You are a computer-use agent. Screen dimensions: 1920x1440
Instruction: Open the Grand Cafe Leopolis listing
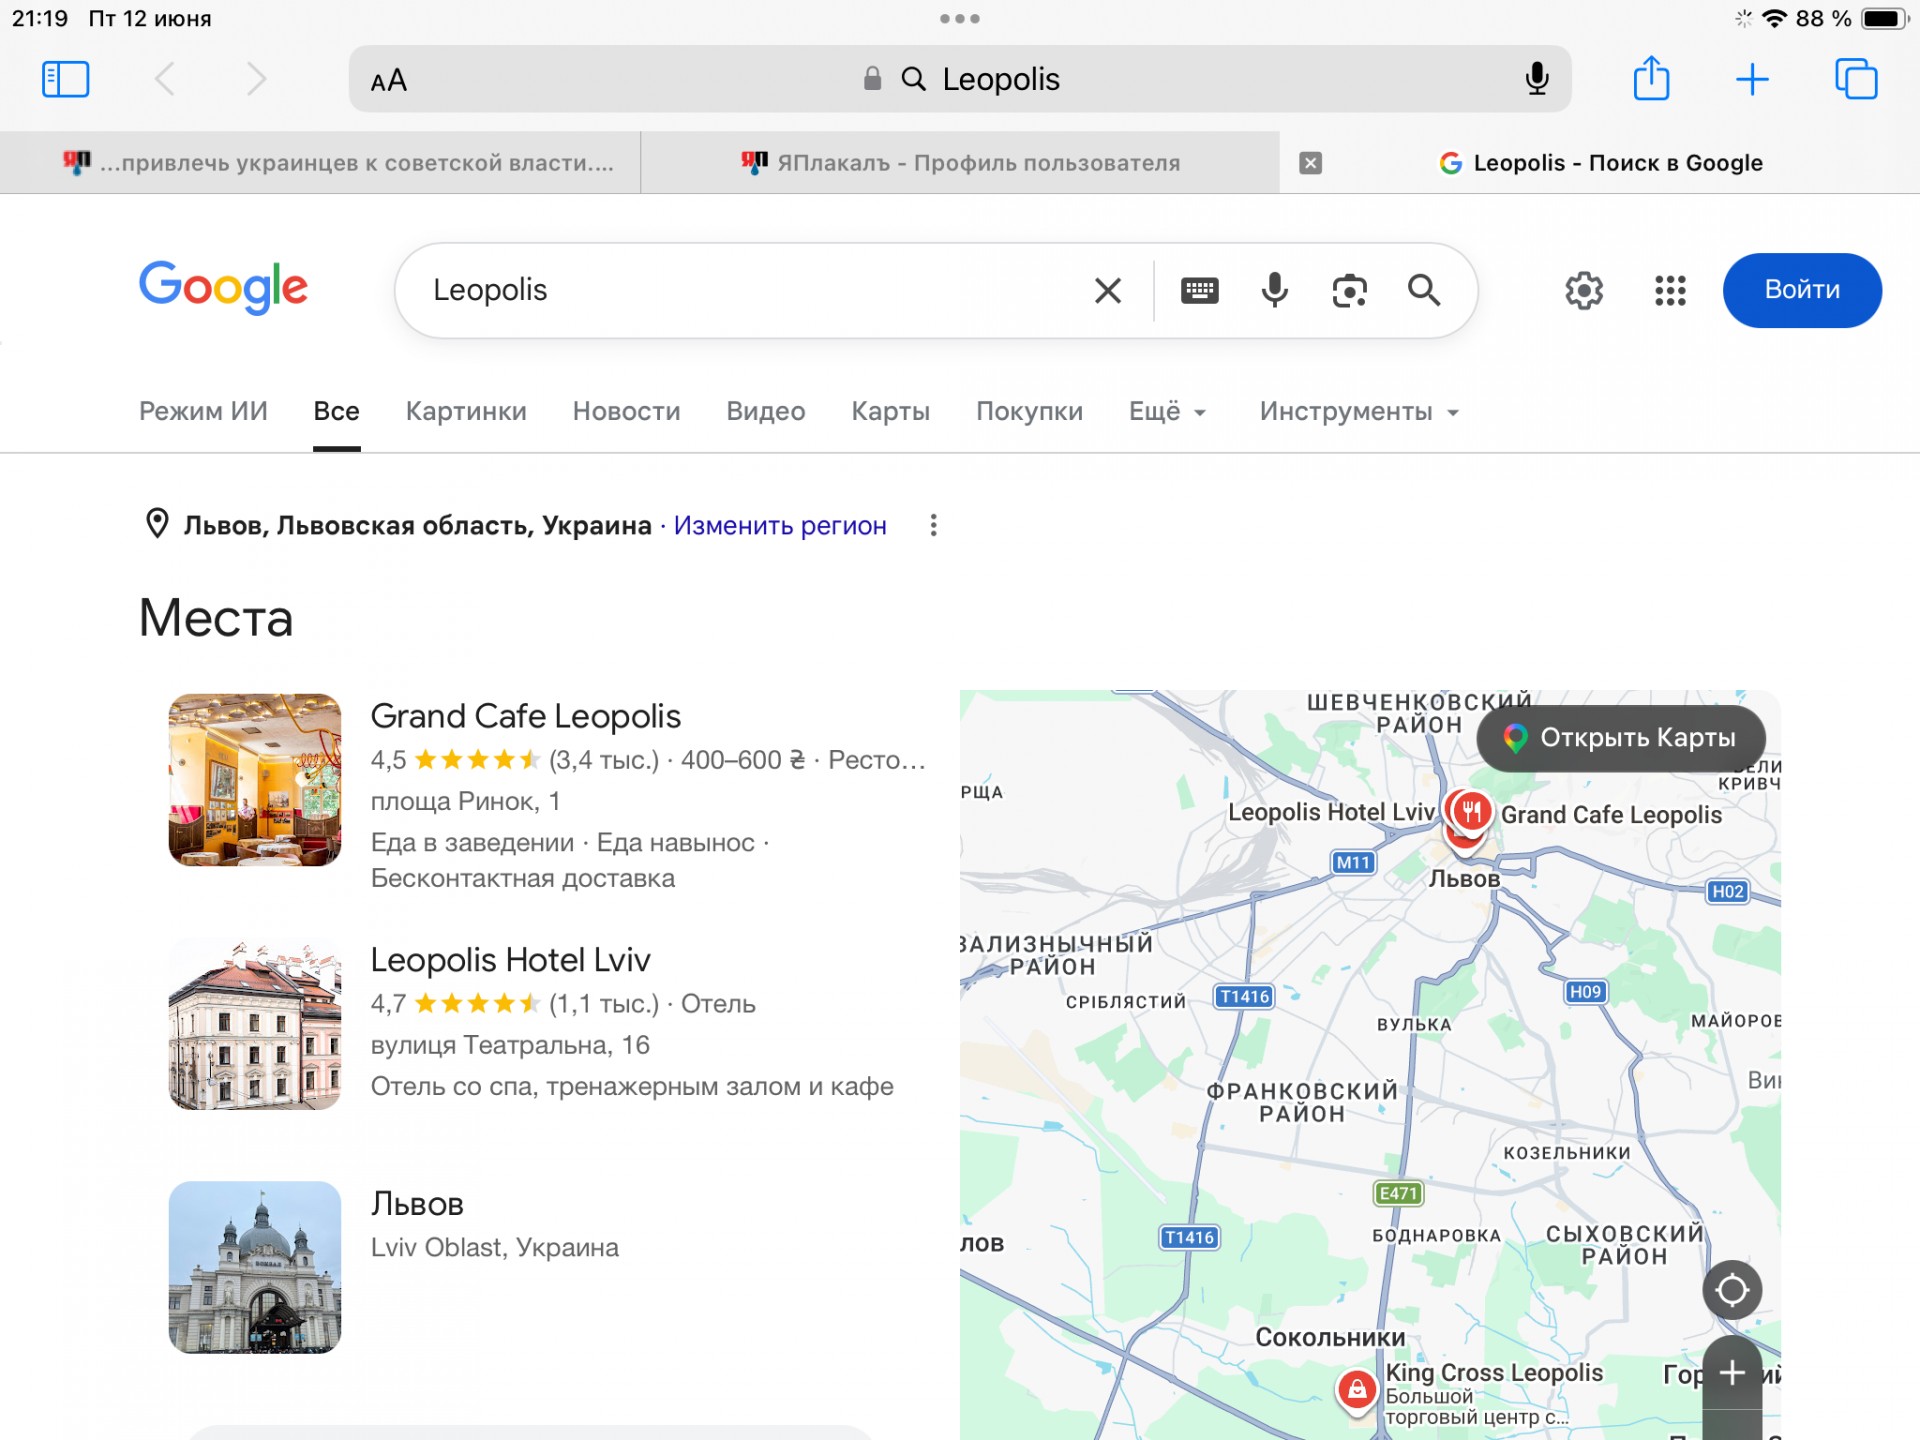point(526,716)
